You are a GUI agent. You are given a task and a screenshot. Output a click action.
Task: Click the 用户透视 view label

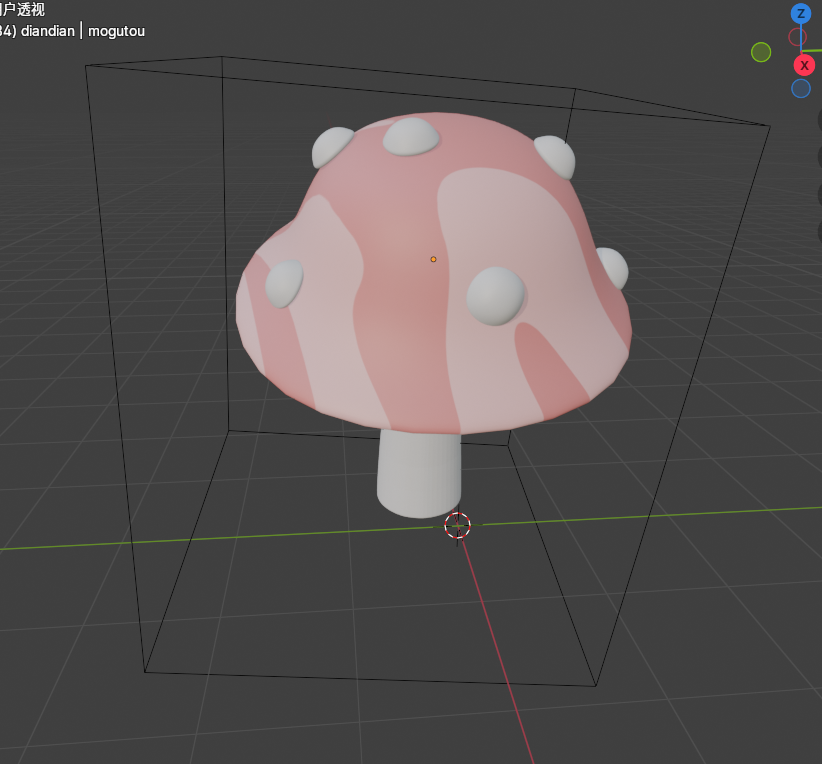[22, 10]
